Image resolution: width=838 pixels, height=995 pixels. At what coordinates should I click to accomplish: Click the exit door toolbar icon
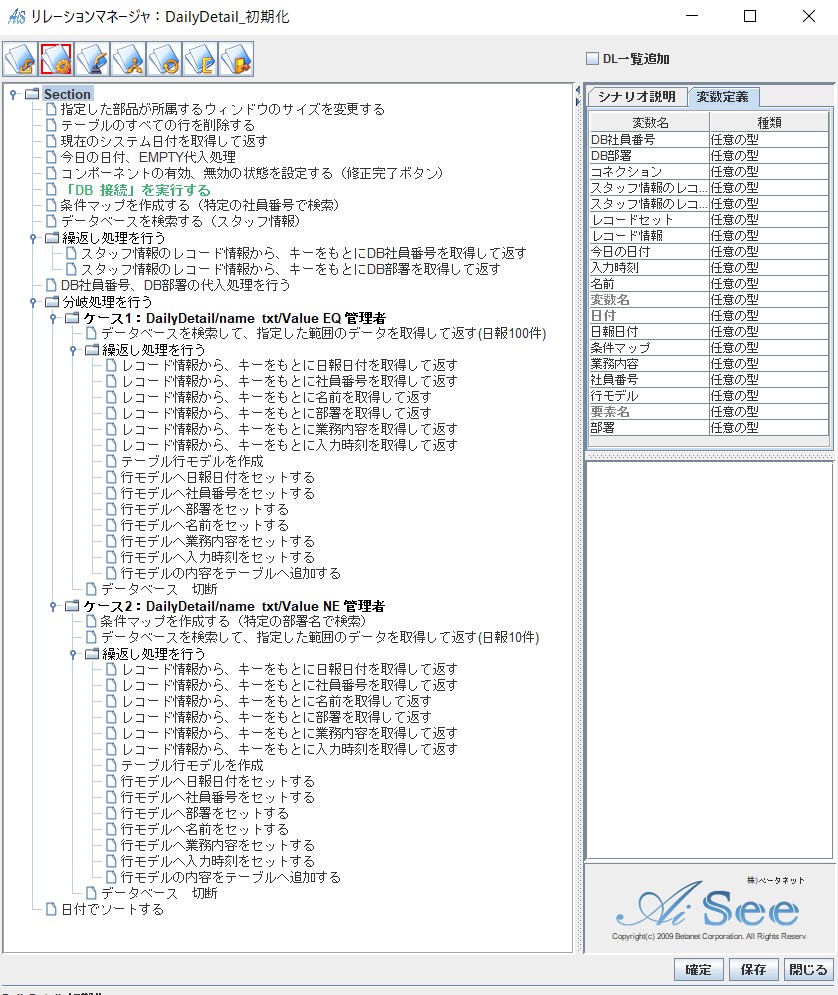237,59
